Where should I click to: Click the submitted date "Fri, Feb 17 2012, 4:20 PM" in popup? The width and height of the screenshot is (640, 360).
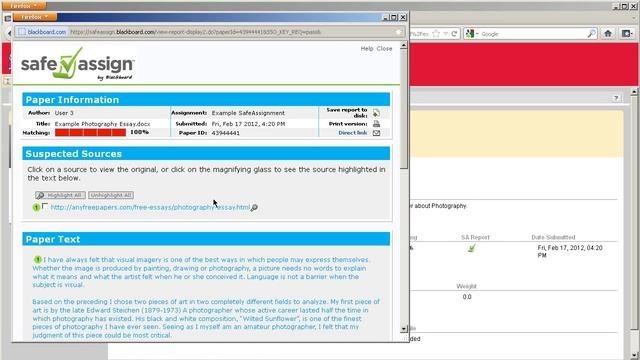pos(248,124)
